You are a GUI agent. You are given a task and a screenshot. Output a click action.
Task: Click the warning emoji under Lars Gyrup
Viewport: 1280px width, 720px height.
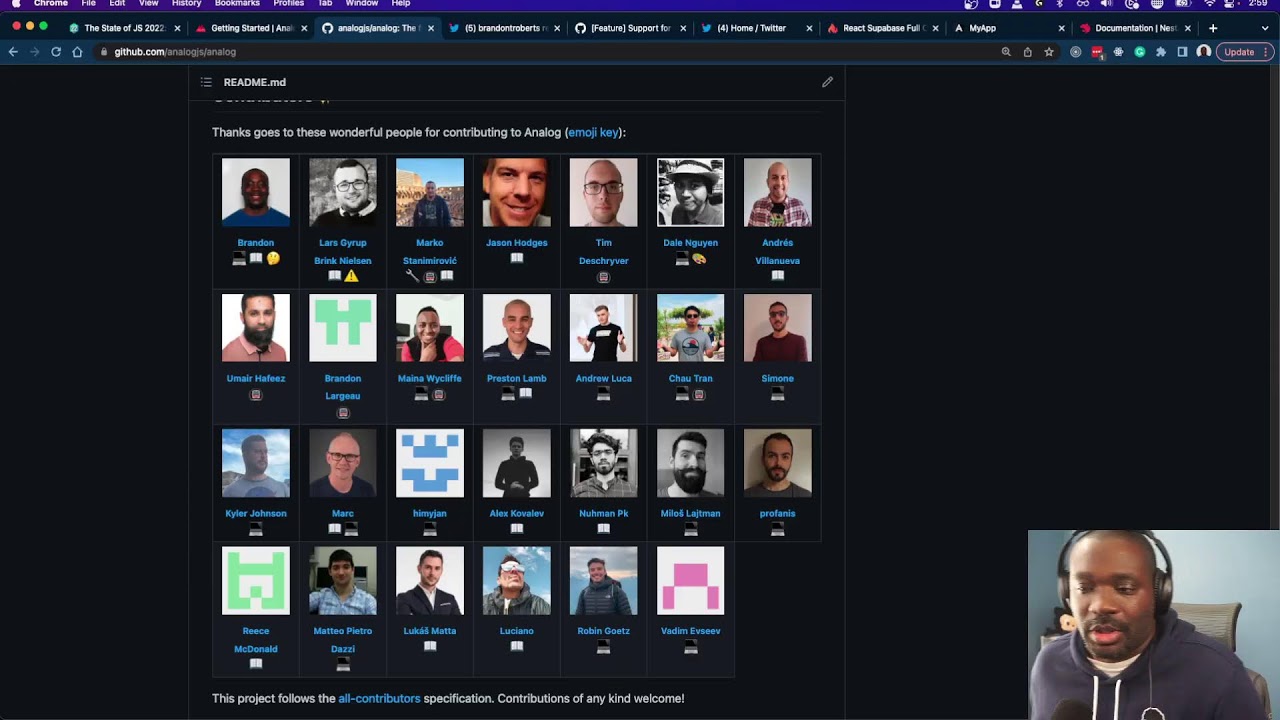[351, 276]
